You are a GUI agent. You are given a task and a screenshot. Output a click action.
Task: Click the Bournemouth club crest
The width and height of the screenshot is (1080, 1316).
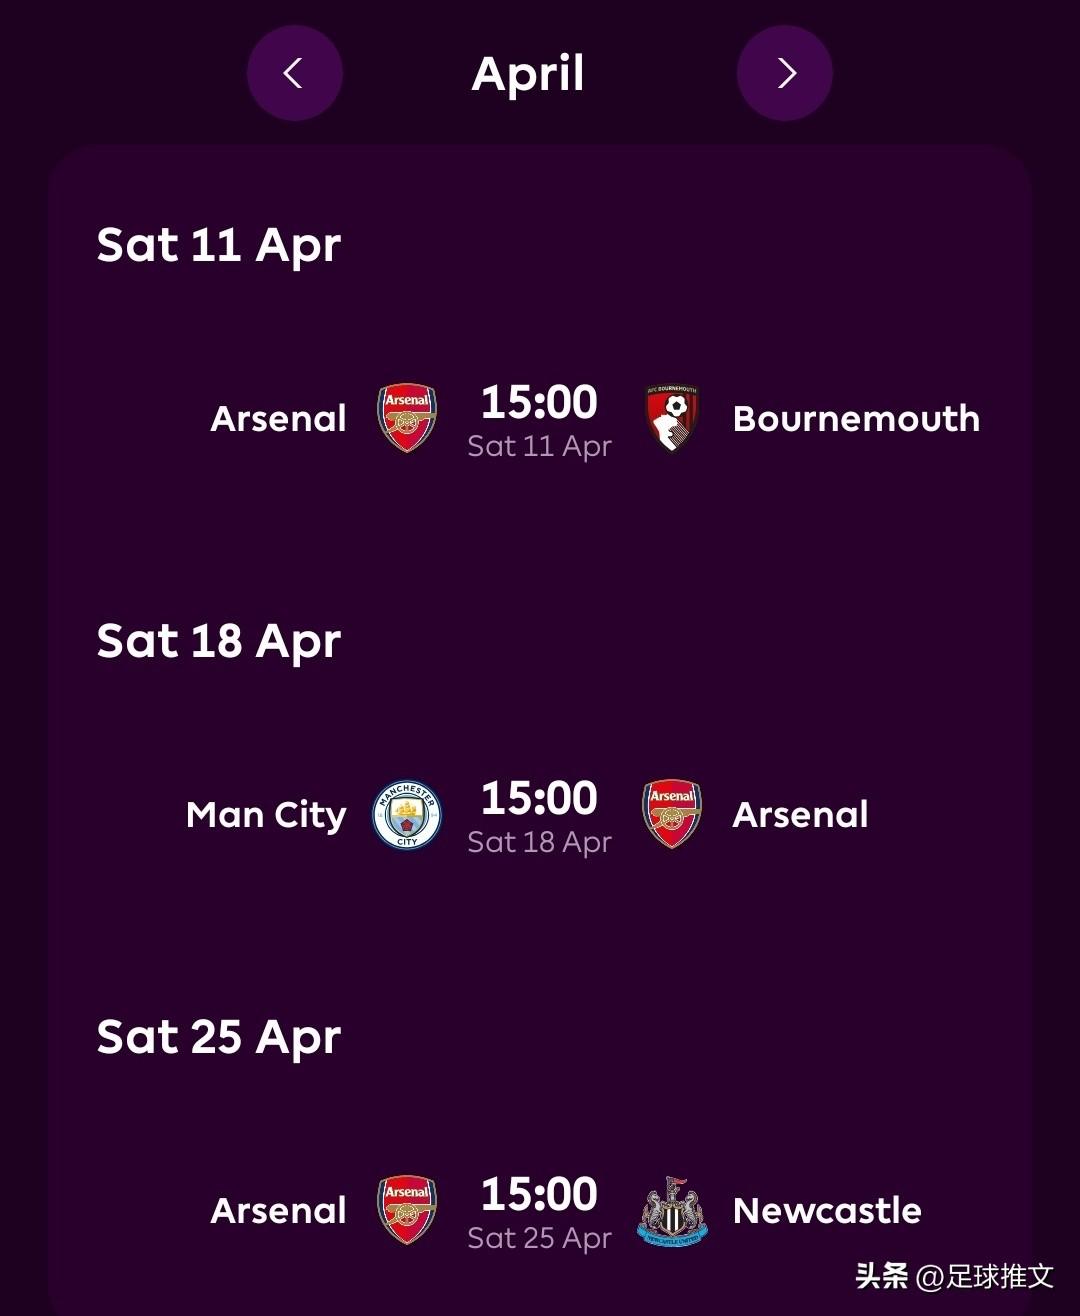(672, 418)
